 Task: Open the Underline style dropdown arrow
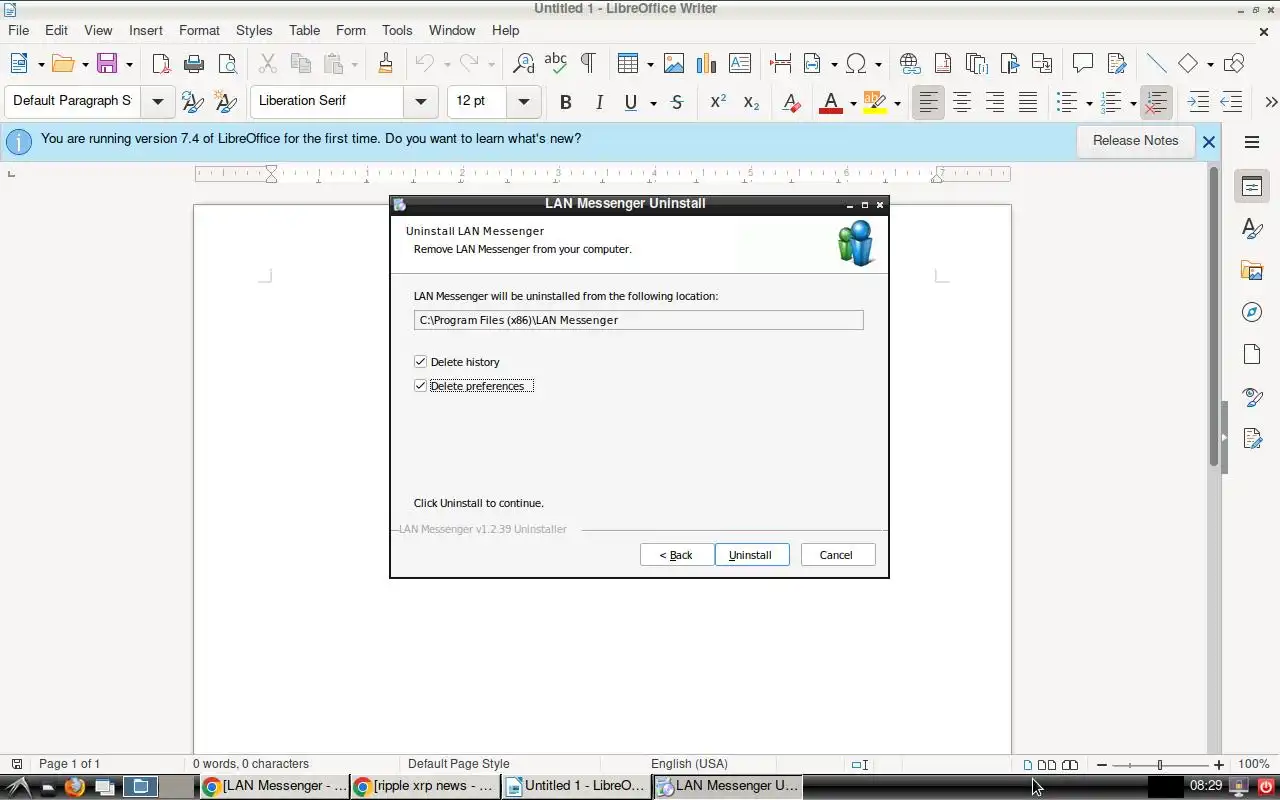point(653,103)
